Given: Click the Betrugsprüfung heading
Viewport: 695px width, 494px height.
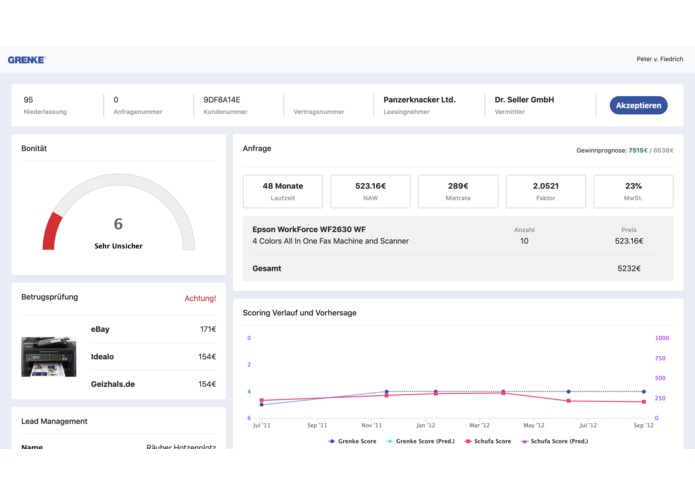Looking at the screenshot, I should point(50,297).
